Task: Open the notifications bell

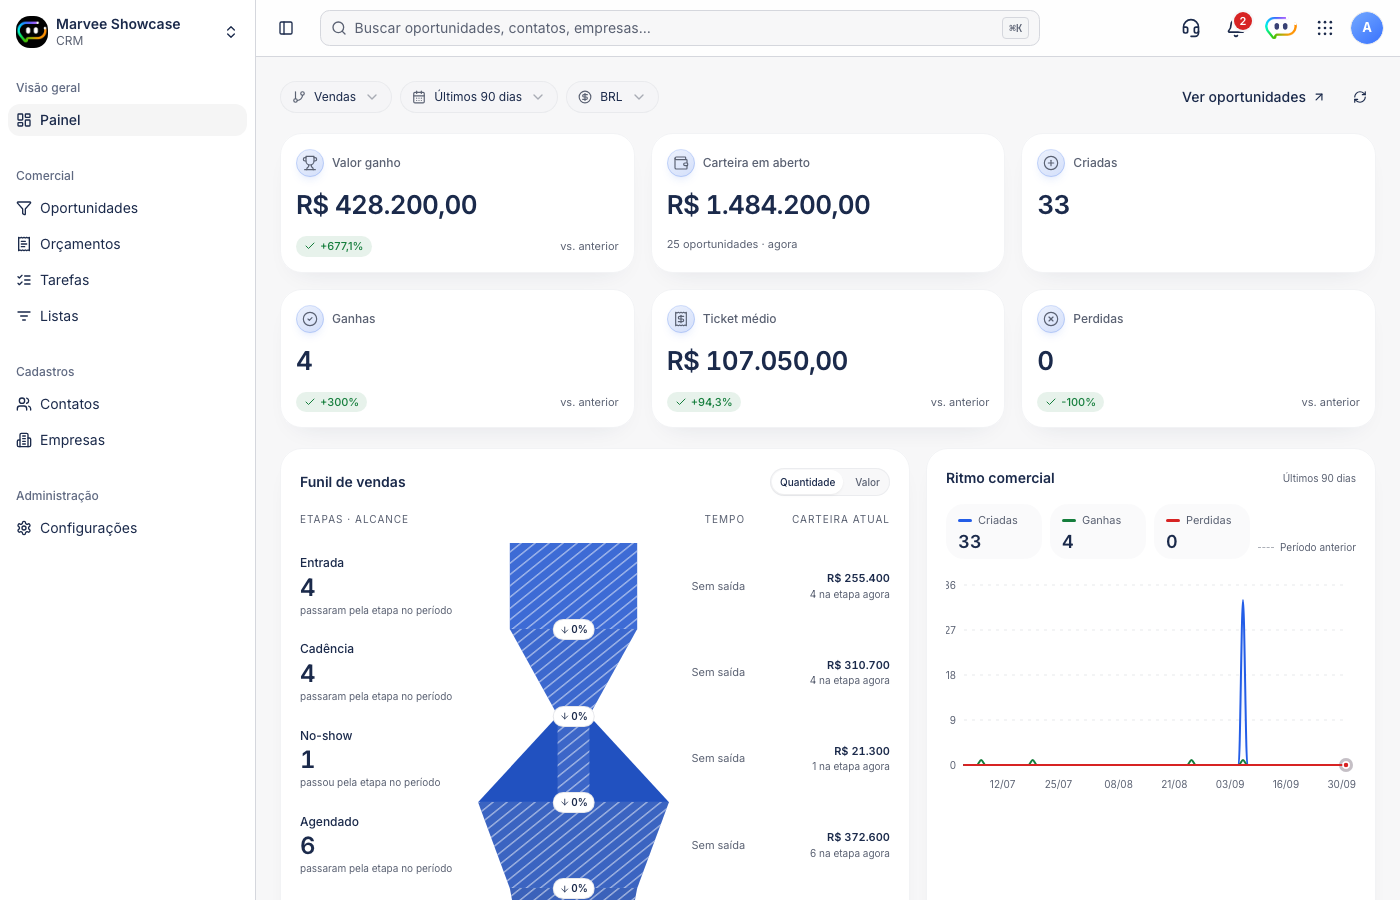Action: tap(1236, 28)
